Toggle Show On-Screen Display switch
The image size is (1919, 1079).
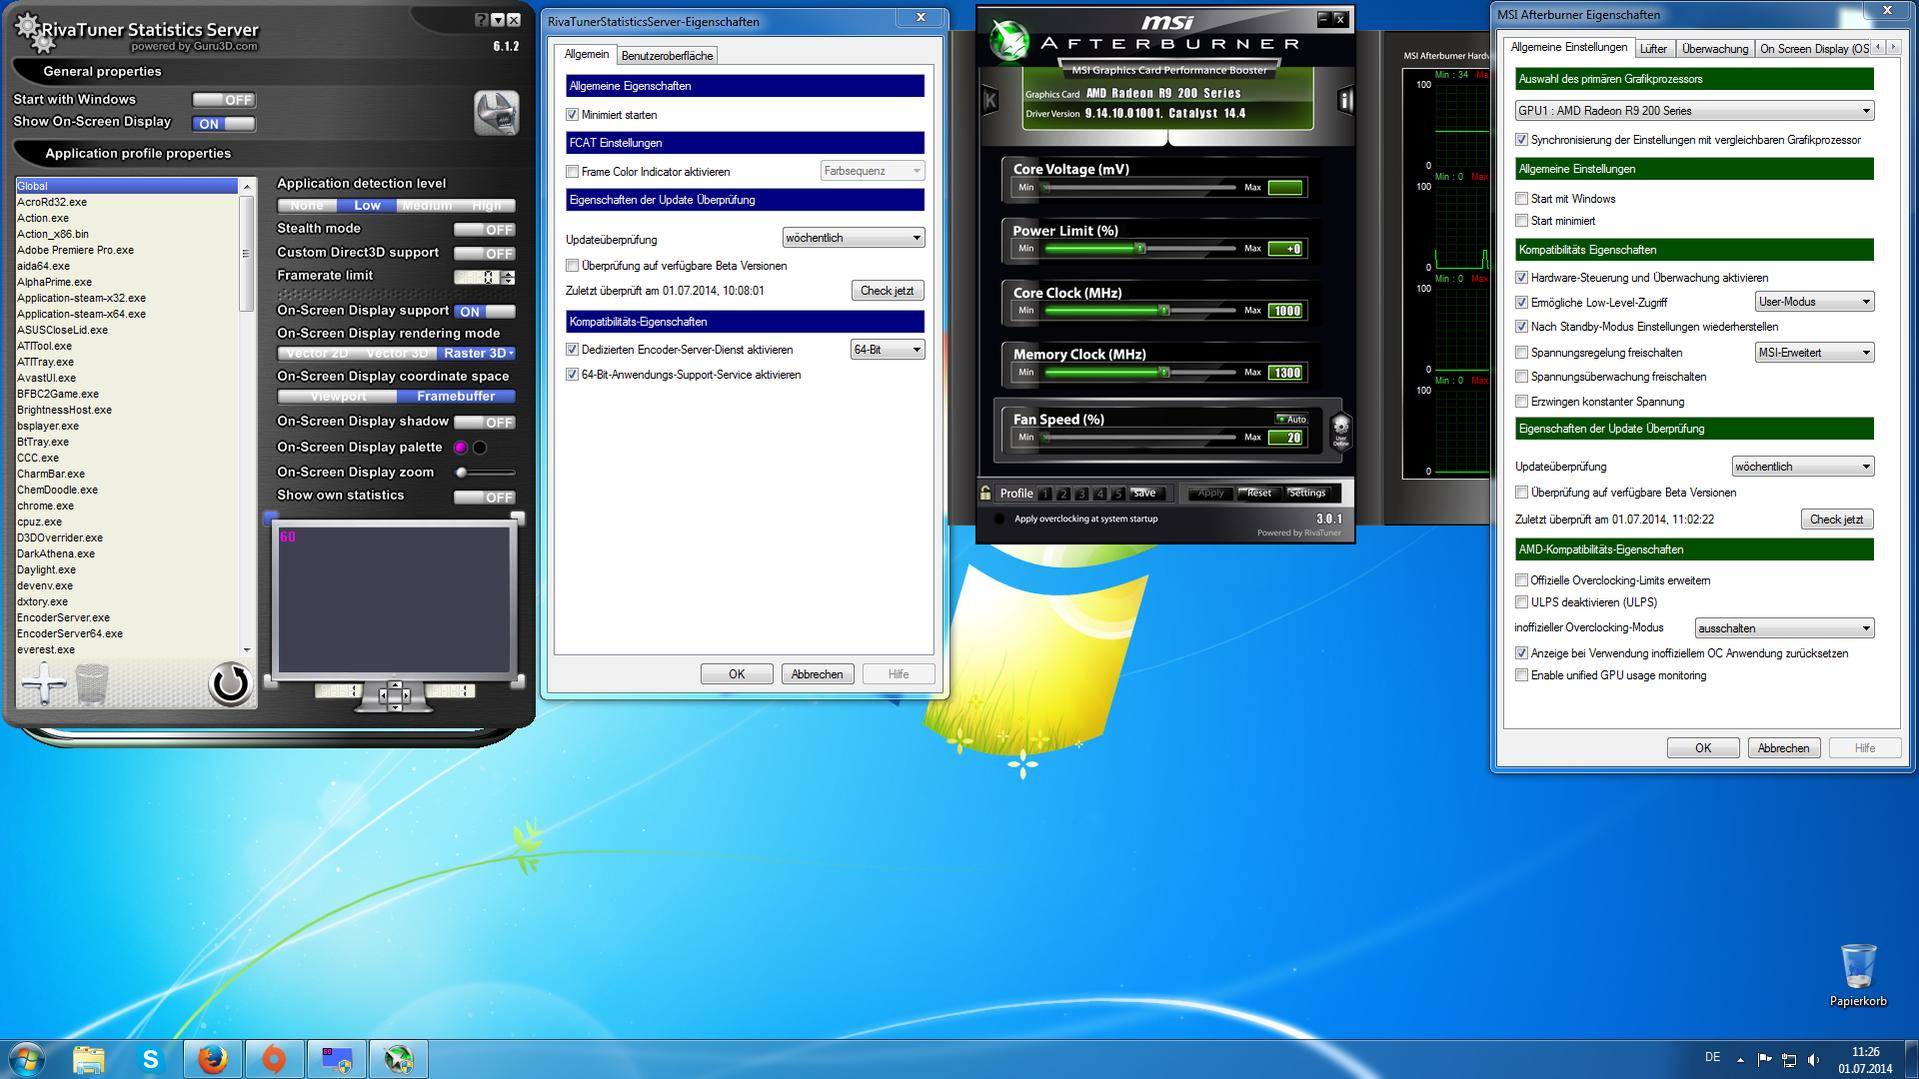pyautogui.click(x=224, y=124)
